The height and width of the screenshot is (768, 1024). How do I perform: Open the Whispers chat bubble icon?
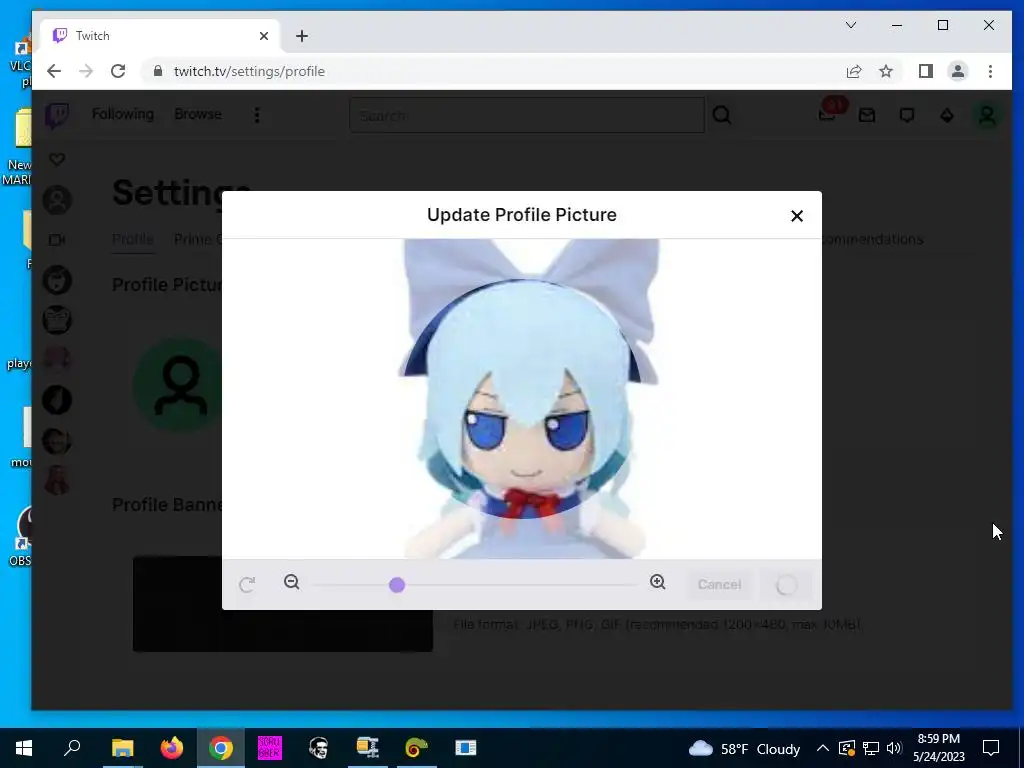point(906,116)
